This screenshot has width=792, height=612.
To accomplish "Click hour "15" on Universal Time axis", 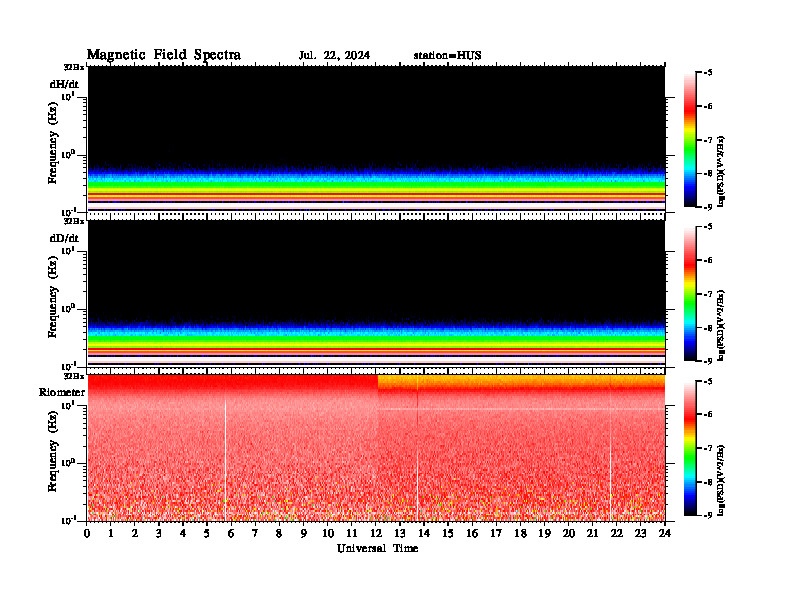I will tap(448, 533).
